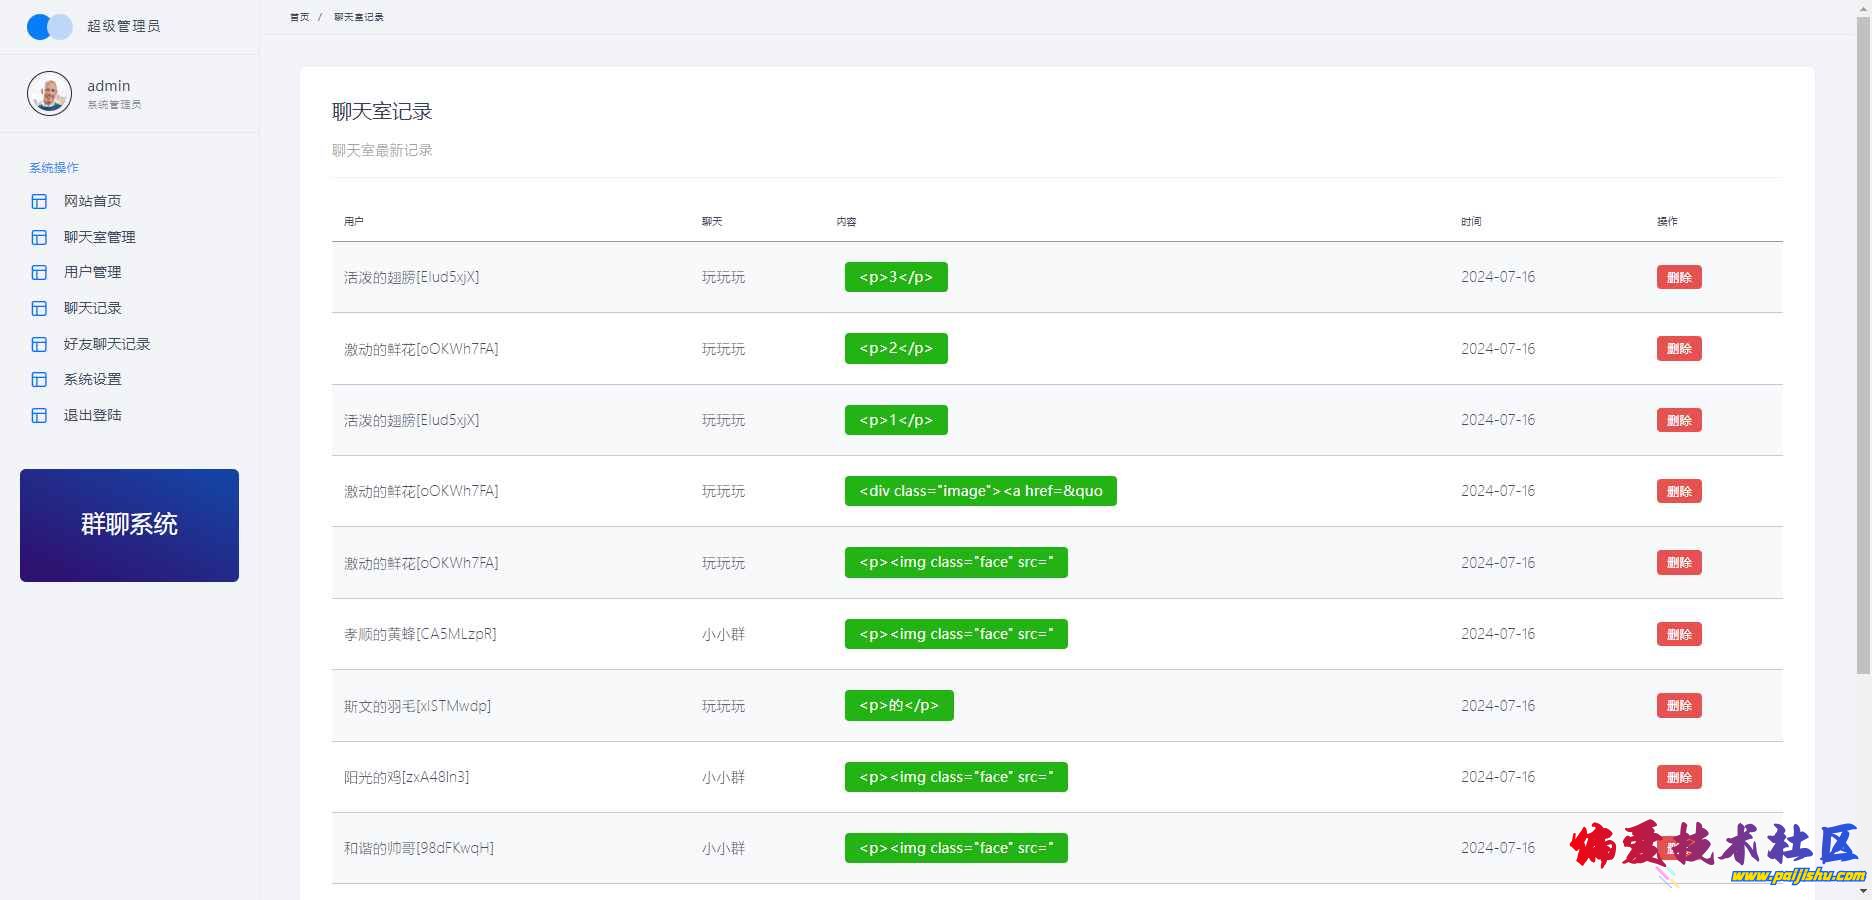This screenshot has height=900, width=1872.
Task: Click the vertical page scrollbar
Action: pyautogui.click(x=1862, y=340)
